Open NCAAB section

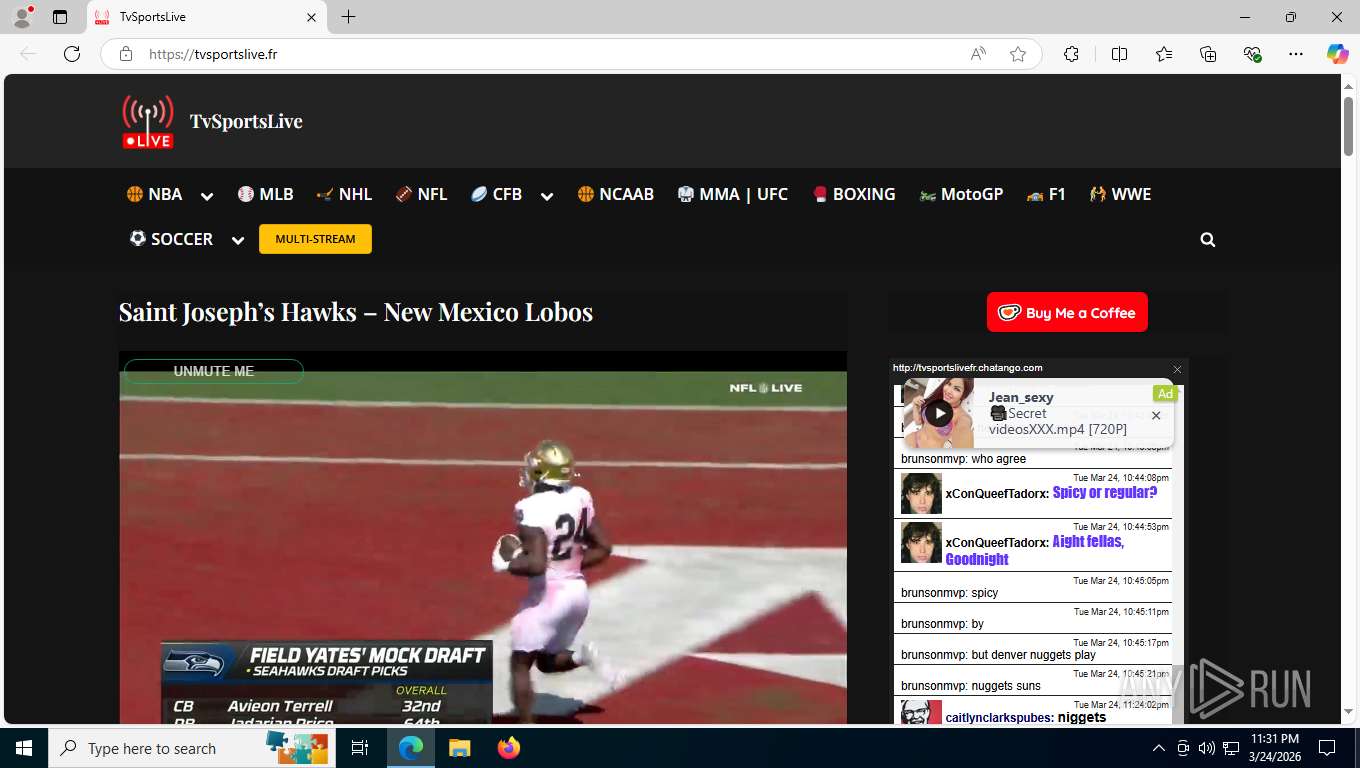(x=615, y=194)
